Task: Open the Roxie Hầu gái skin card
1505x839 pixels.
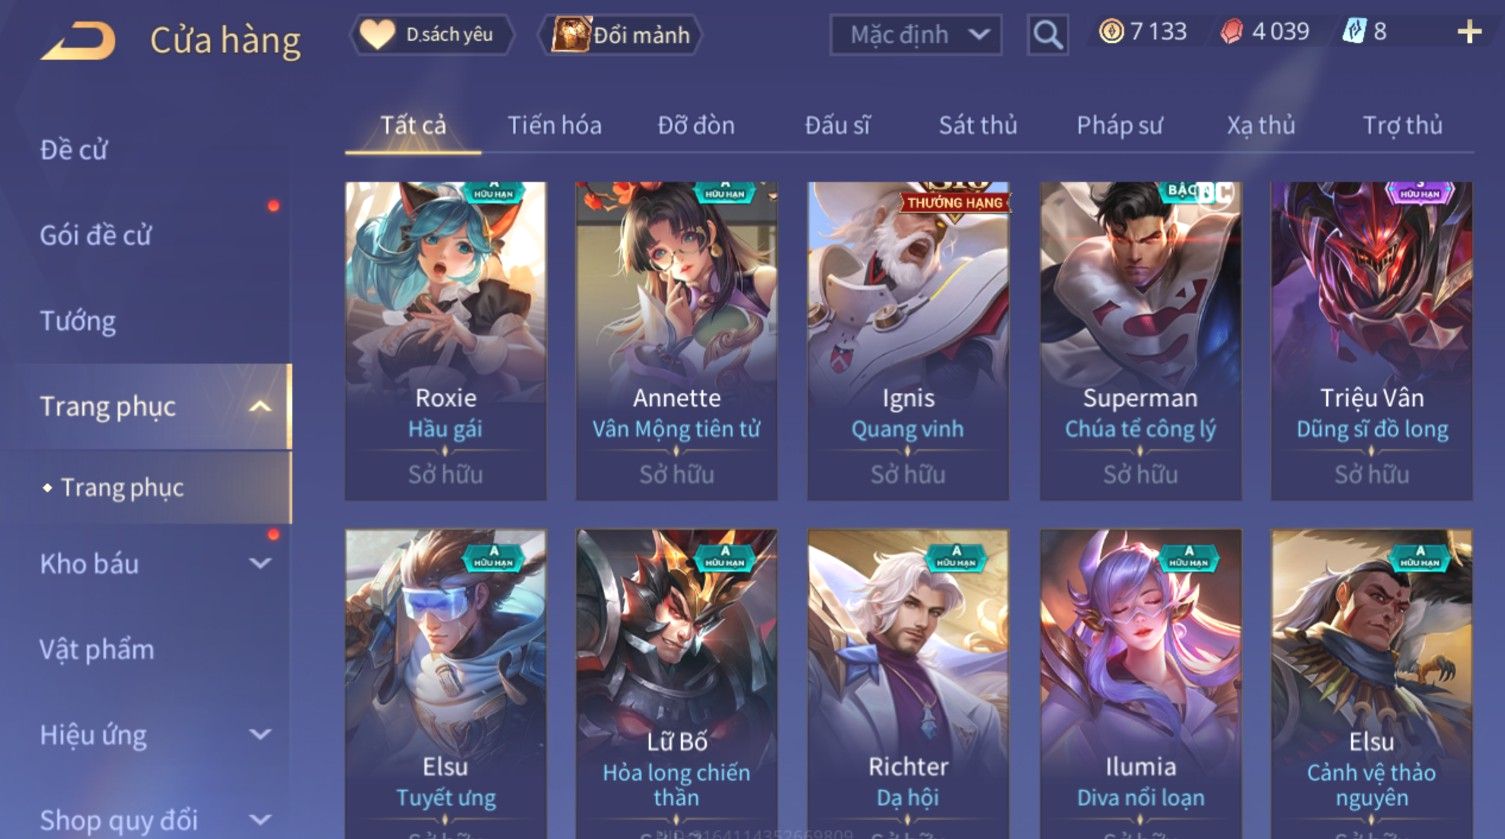Action: point(445,340)
